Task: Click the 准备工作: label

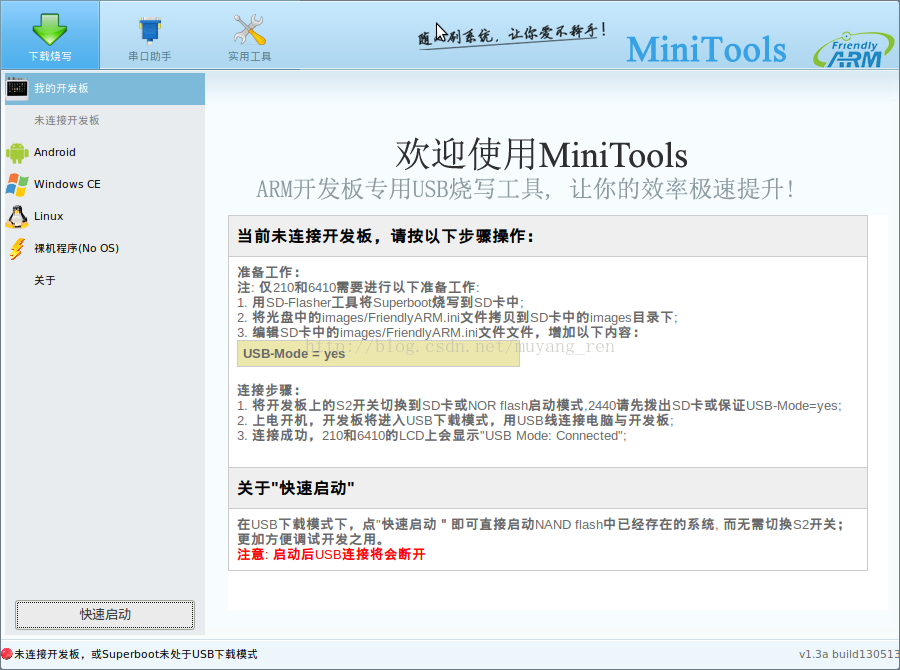Action: [x=269, y=273]
